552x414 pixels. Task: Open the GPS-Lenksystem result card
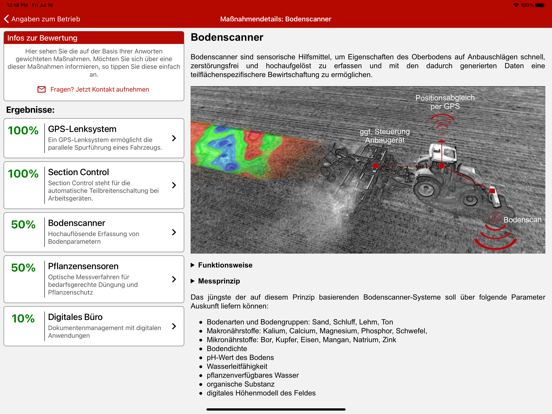(x=94, y=138)
